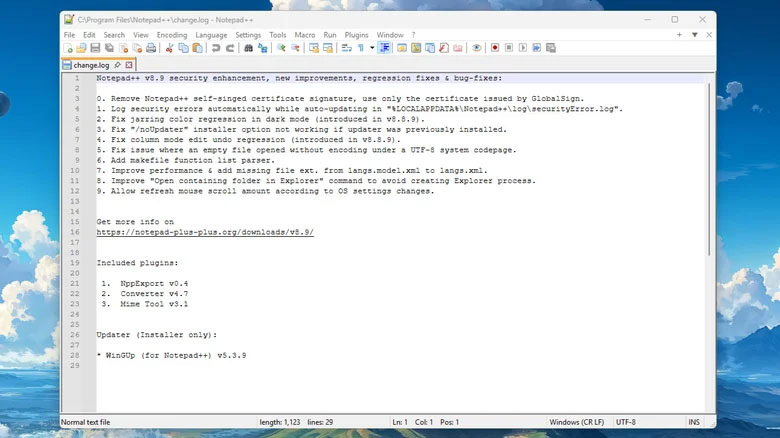780x438 pixels.
Task: Click the plus button near menu bar
Action: click(679, 35)
